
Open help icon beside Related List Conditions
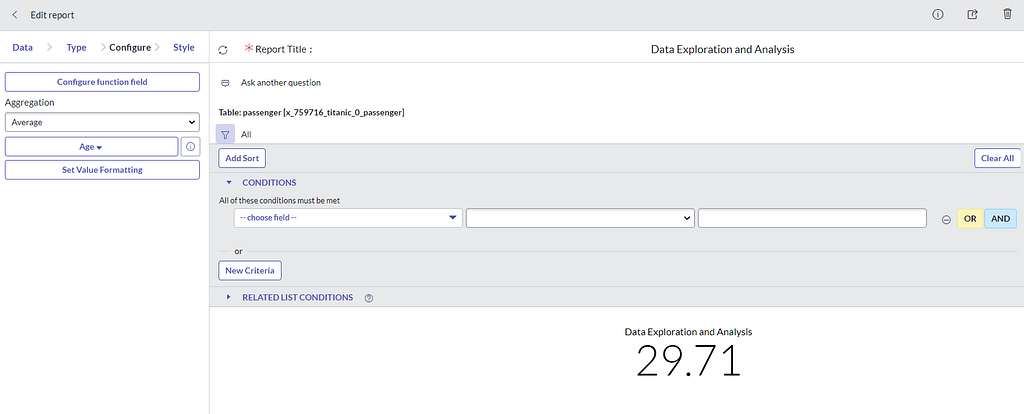coord(368,298)
